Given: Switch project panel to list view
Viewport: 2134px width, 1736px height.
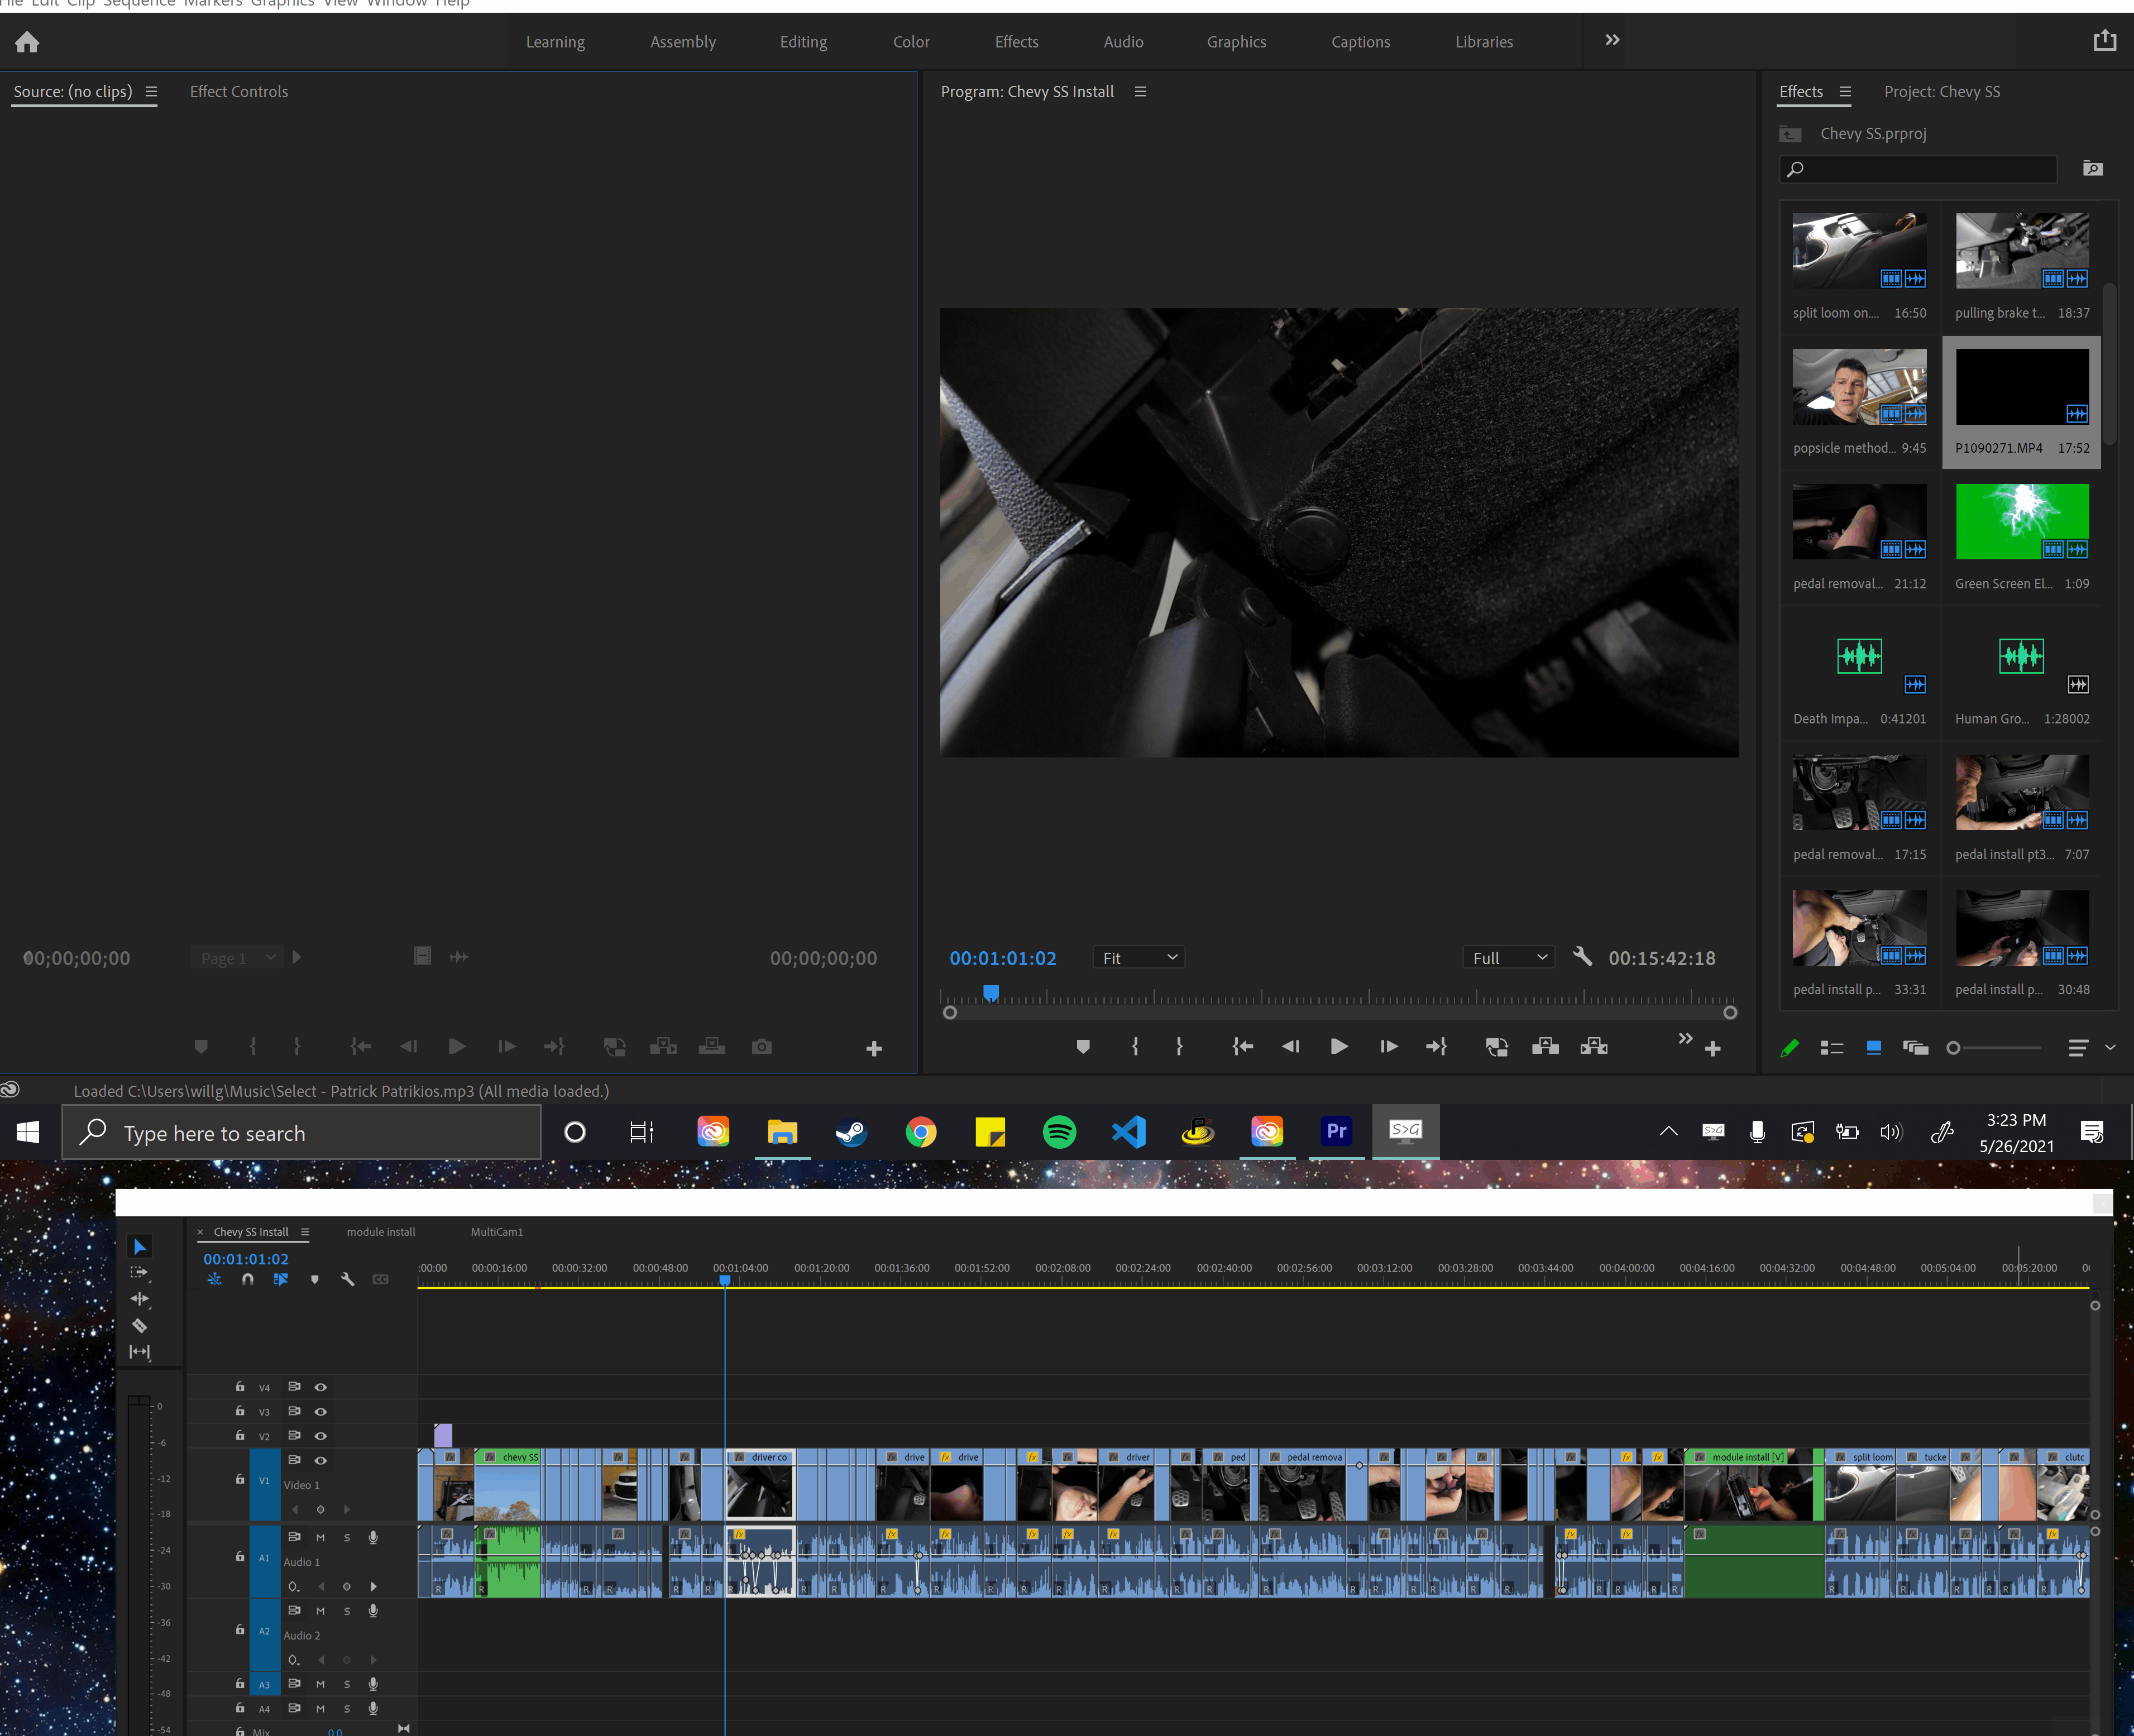Looking at the screenshot, I should [1831, 1047].
